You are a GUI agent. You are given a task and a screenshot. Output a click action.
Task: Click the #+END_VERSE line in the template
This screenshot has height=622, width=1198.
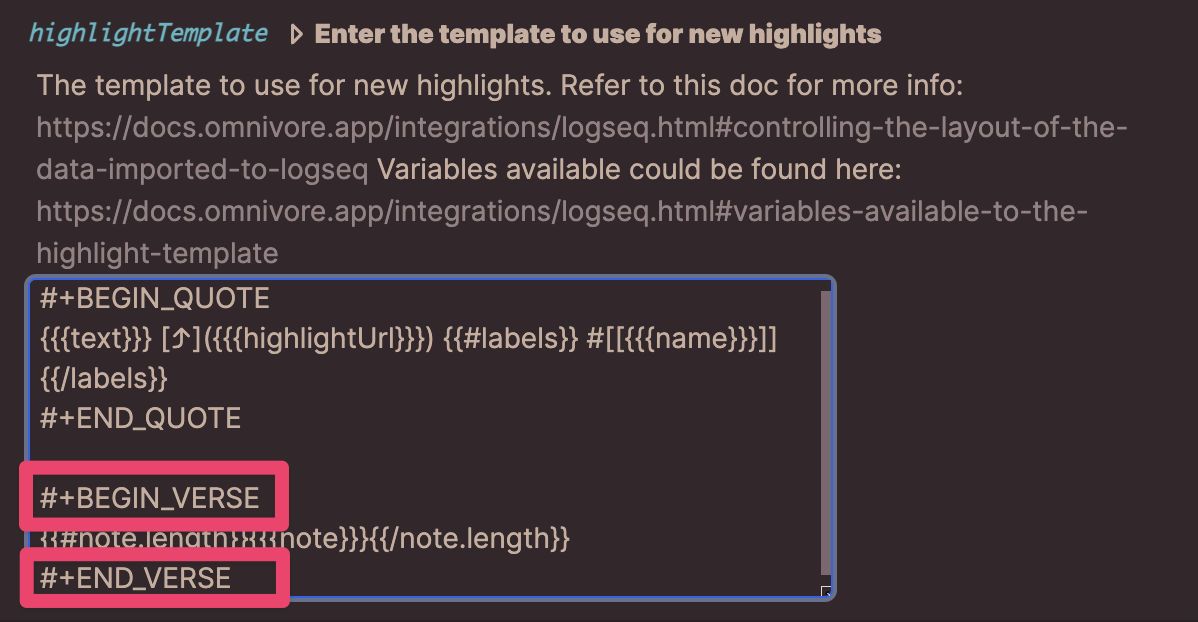coord(136,578)
